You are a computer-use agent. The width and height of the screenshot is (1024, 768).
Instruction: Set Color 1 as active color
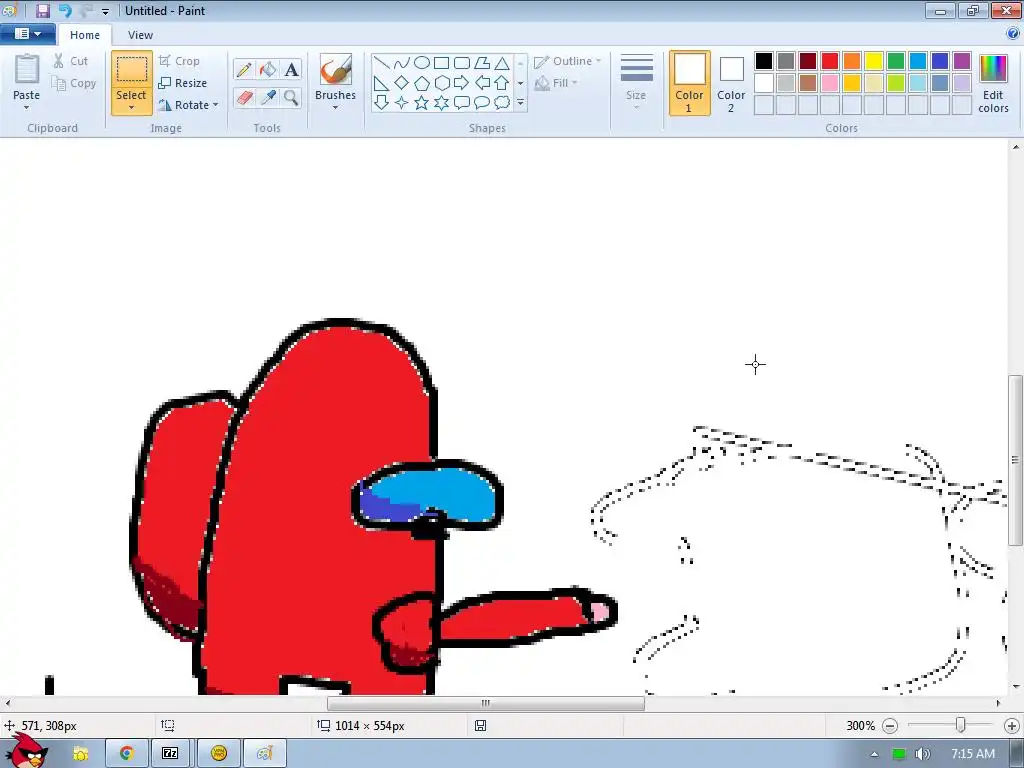click(x=690, y=83)
